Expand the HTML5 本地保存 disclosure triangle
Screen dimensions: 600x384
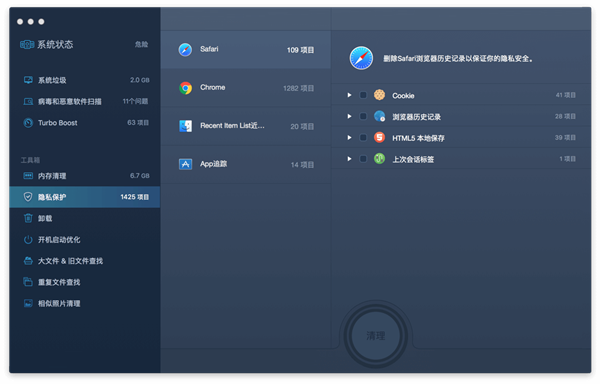[x=349, y=137]
